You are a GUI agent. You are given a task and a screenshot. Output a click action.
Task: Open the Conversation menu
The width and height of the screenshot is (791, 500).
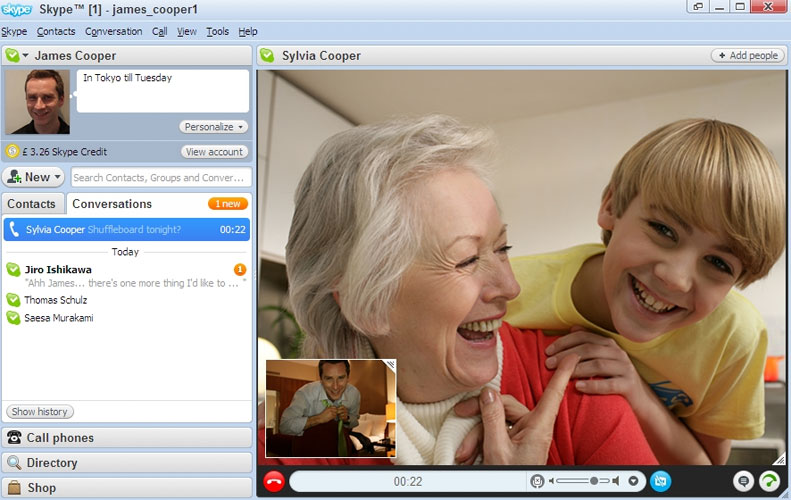(114, 31)
